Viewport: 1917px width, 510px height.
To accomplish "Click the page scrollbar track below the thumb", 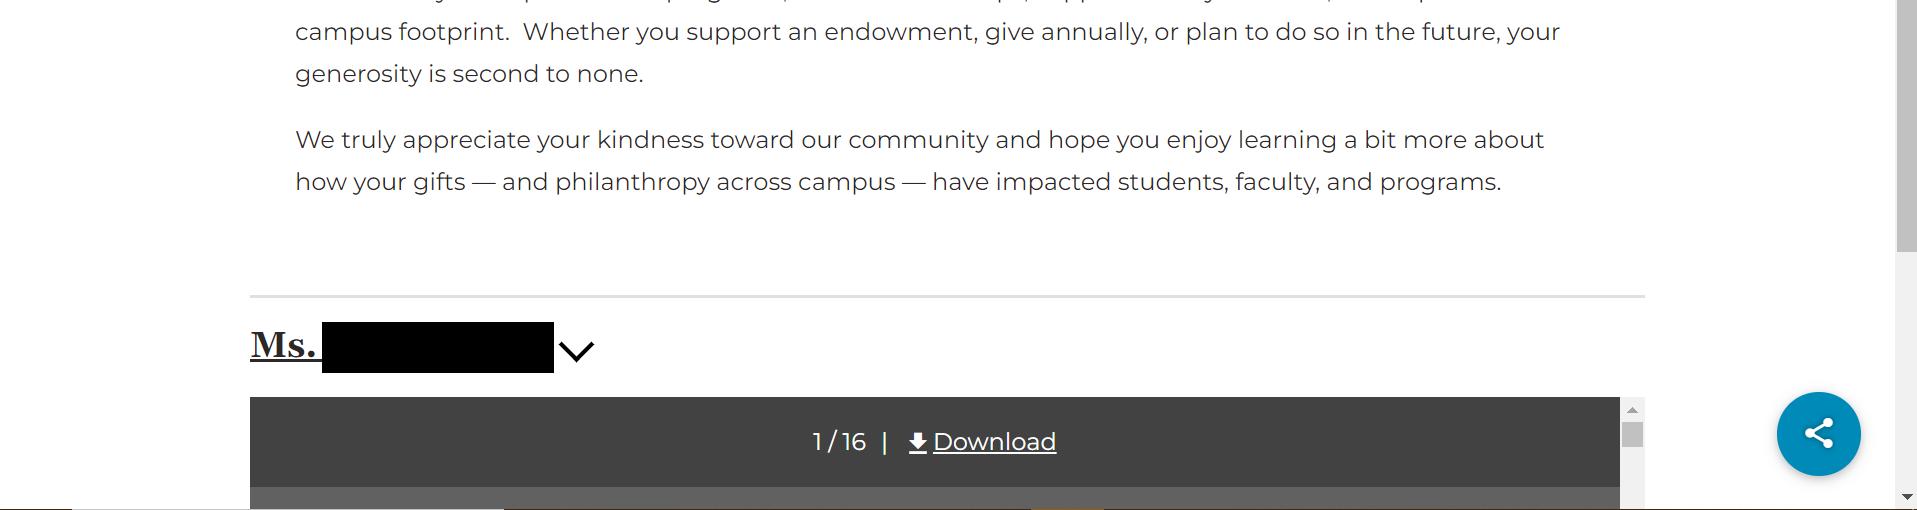I will (x=1906, y=368).
